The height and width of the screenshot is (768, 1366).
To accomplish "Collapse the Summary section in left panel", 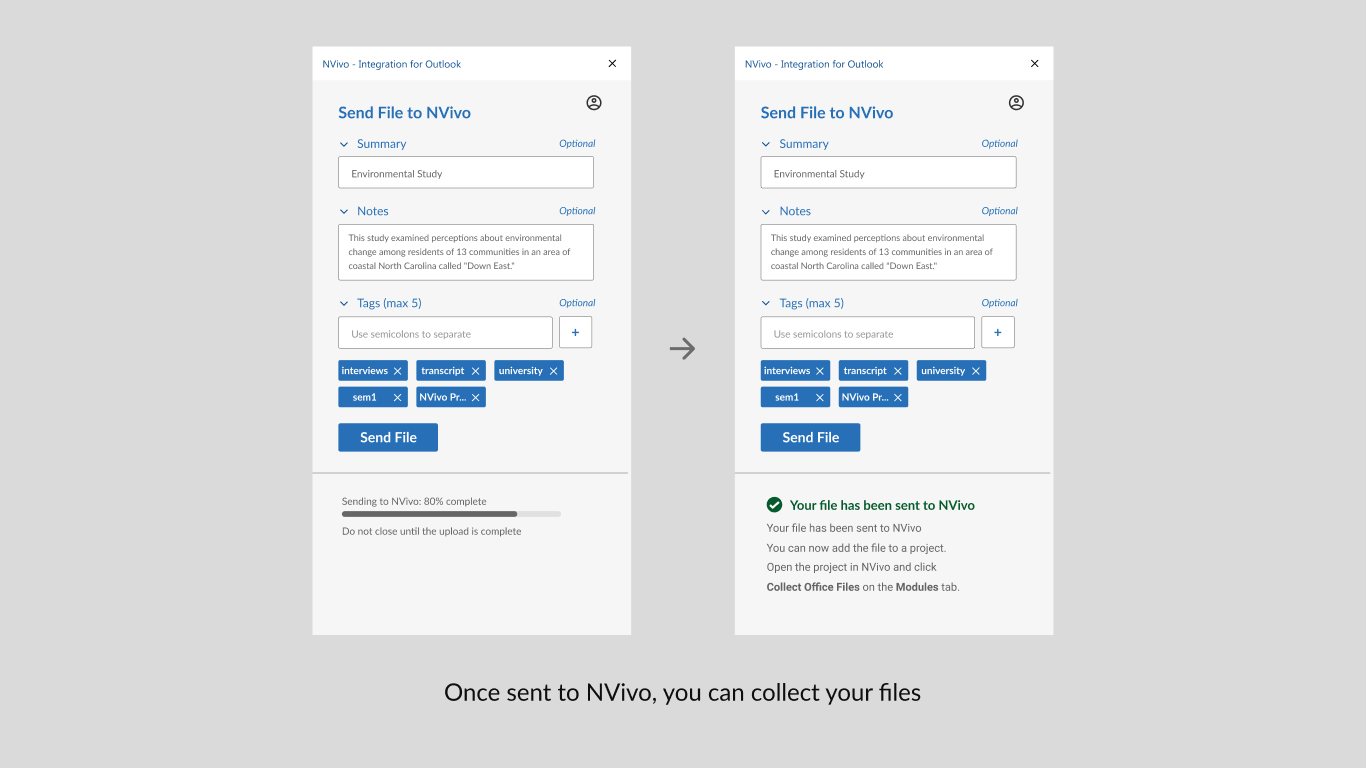I will 344,144.
